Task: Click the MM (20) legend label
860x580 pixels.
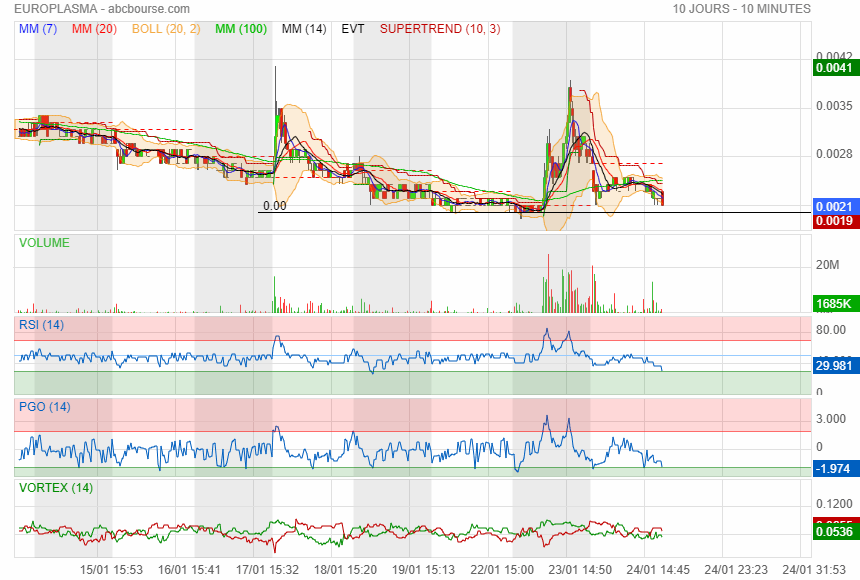Action: click(x=94, y=29)
